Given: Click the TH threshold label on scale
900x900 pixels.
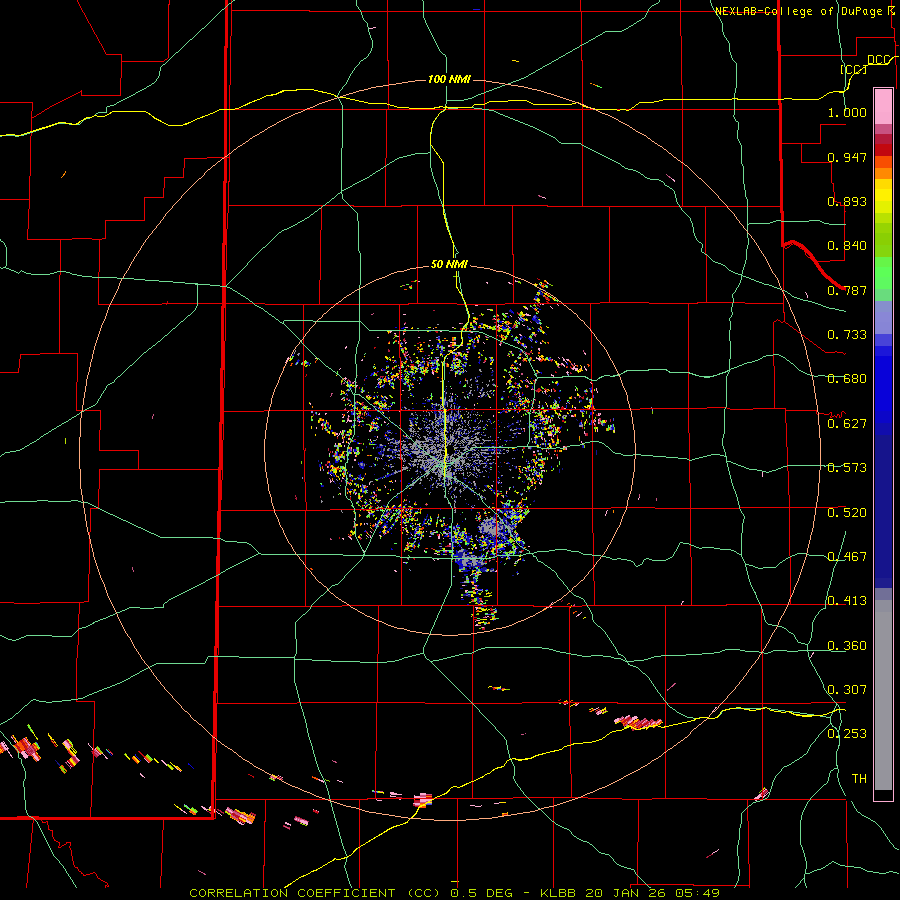Looking at the screenshot, I should (859, 779).
